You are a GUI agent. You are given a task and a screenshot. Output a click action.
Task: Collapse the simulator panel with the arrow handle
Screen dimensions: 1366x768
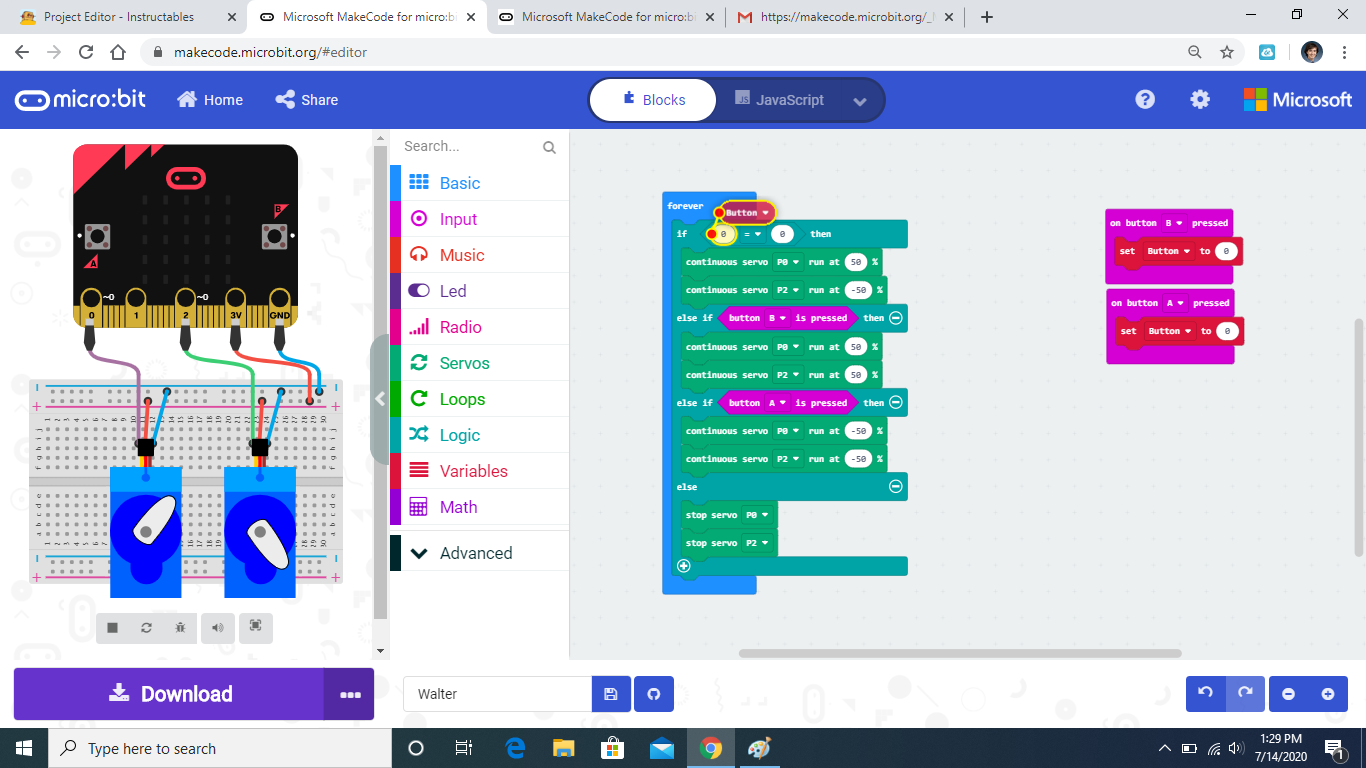pos(380,399)
